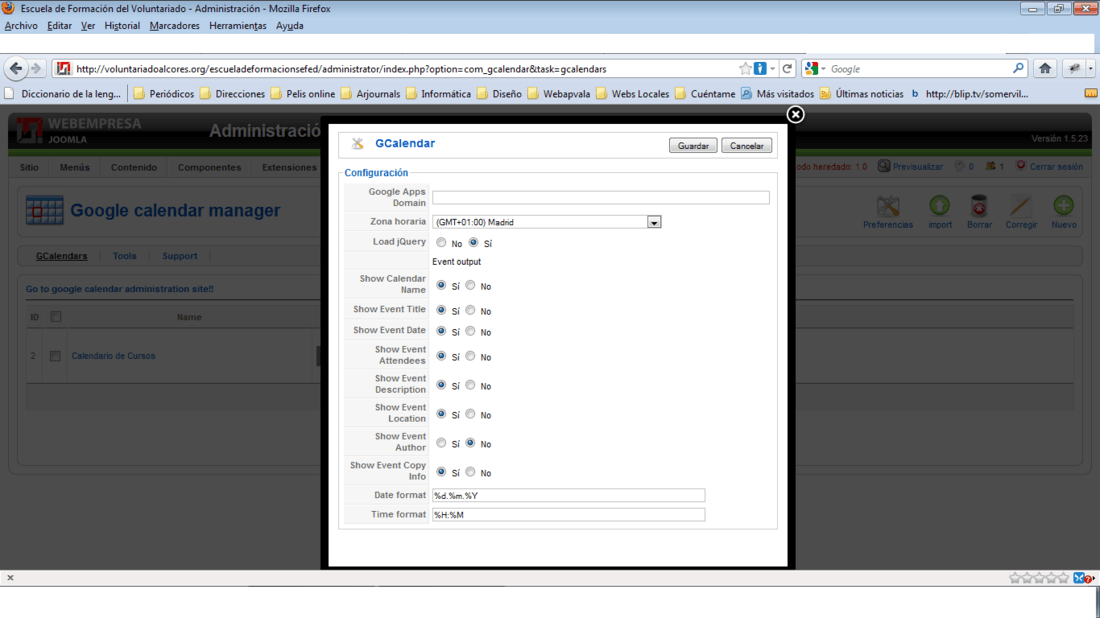Open the Zona horaria dropdown
Image resolution: width=1100 pixels, height=618 pixels.
pyautogui.click(x=653, y=222)
